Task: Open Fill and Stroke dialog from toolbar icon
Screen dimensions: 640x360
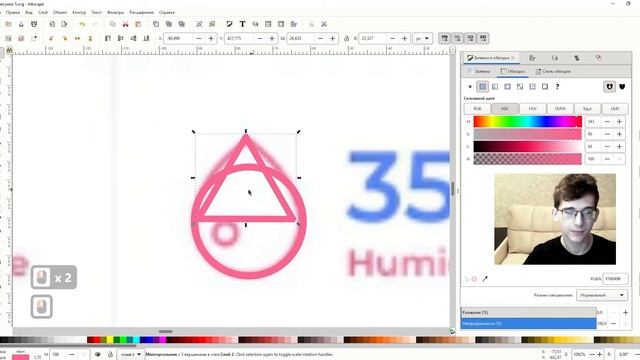Action: point(229,24)
